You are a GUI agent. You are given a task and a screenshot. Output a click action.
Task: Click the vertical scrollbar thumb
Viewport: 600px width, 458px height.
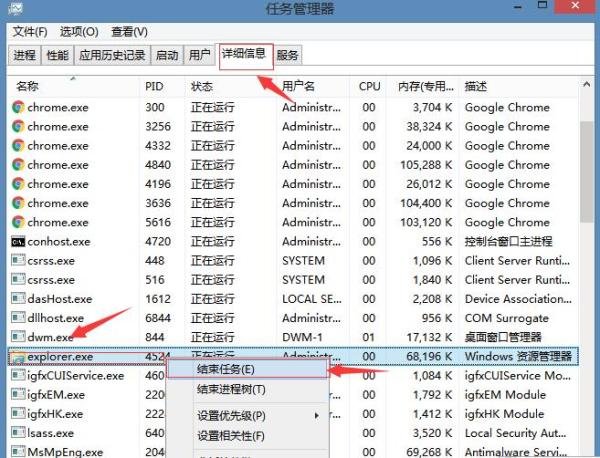coord(586,171)
